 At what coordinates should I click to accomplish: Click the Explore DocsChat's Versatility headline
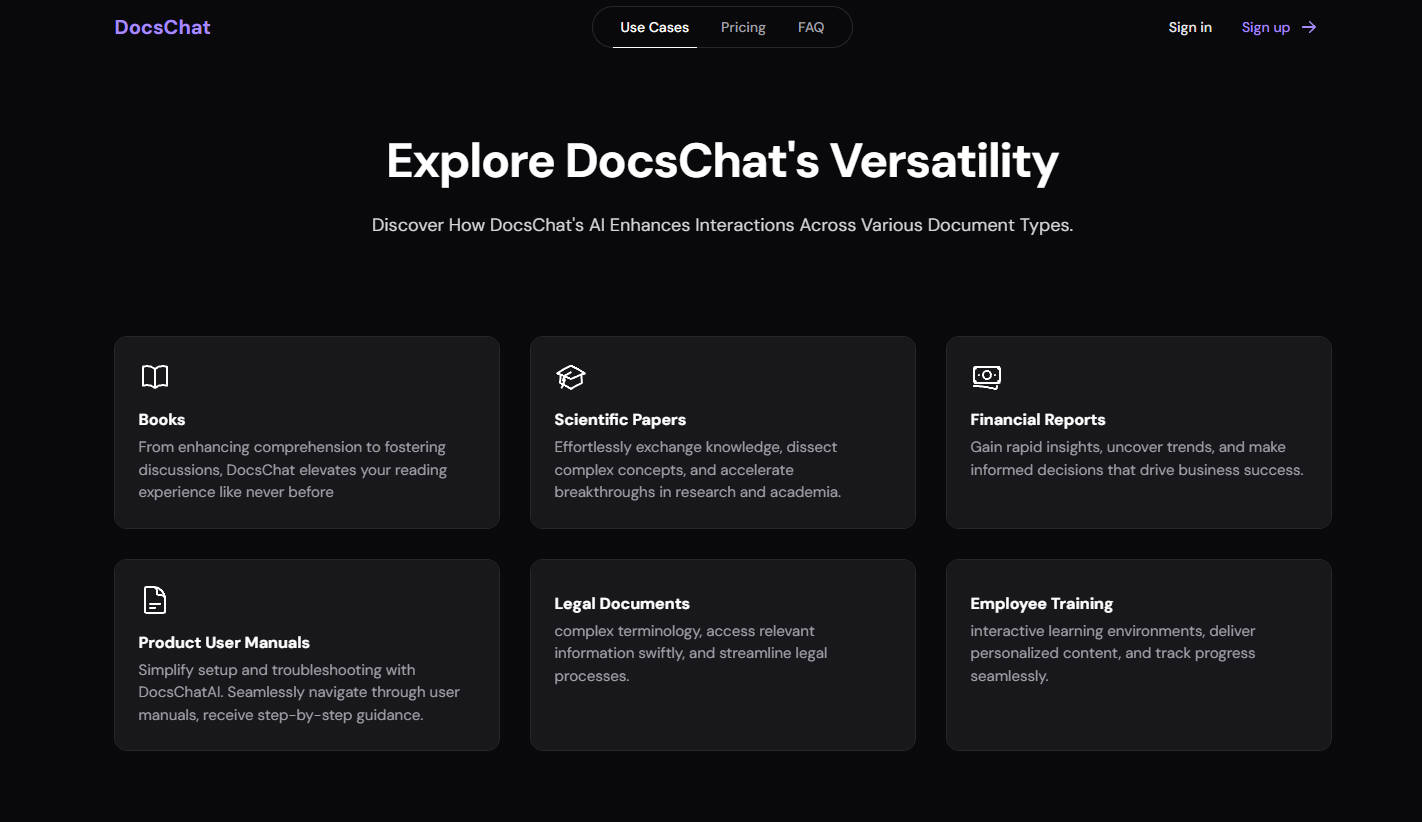pos(722,160)
